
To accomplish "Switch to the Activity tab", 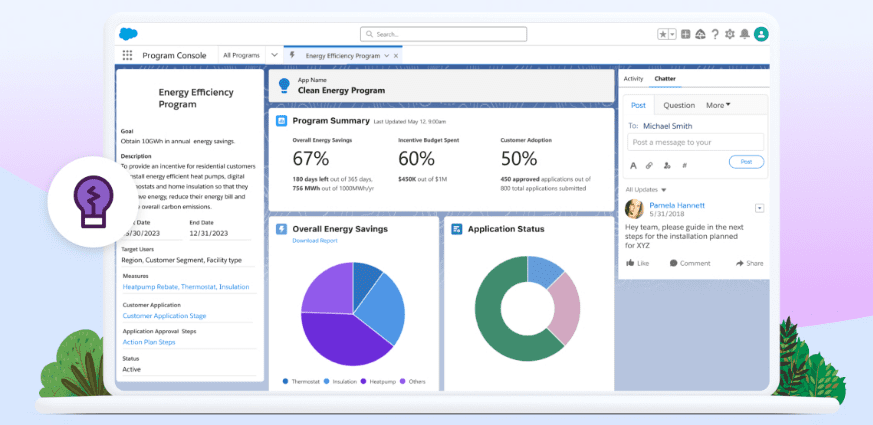I will [x=633, y=78].
